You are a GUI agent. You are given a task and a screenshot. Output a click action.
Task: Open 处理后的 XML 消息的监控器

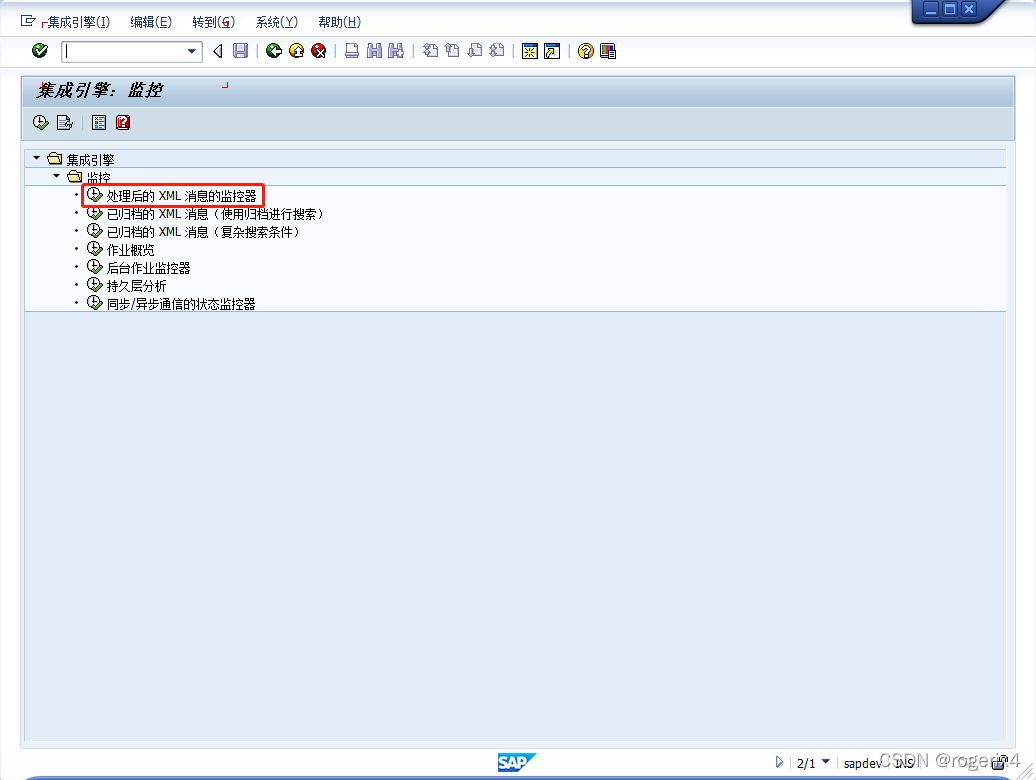click(x=181, y=196)
